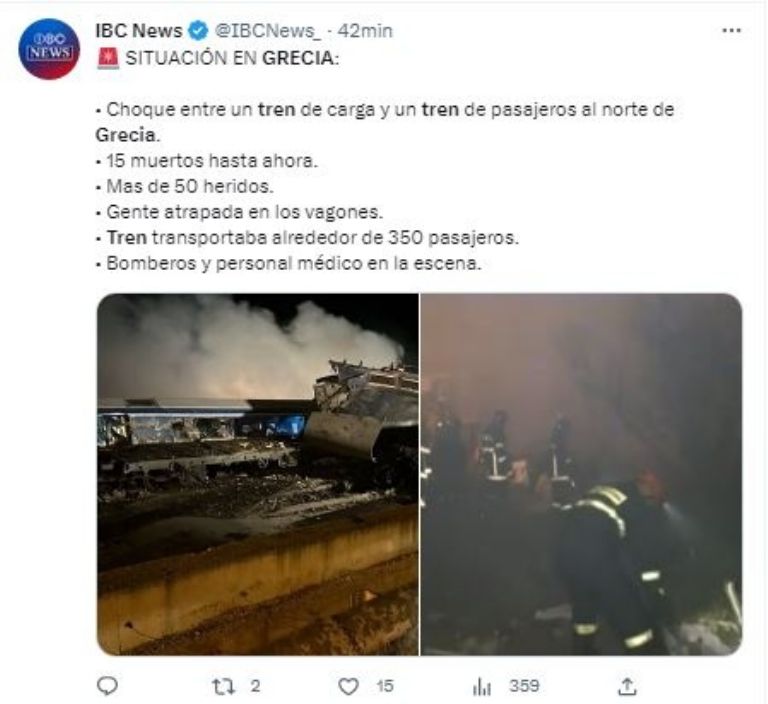Image resolution: width=768 pixels, height=704 pixels.
Task: Click the @IBCNews_ handle
Action: (268, 31)
